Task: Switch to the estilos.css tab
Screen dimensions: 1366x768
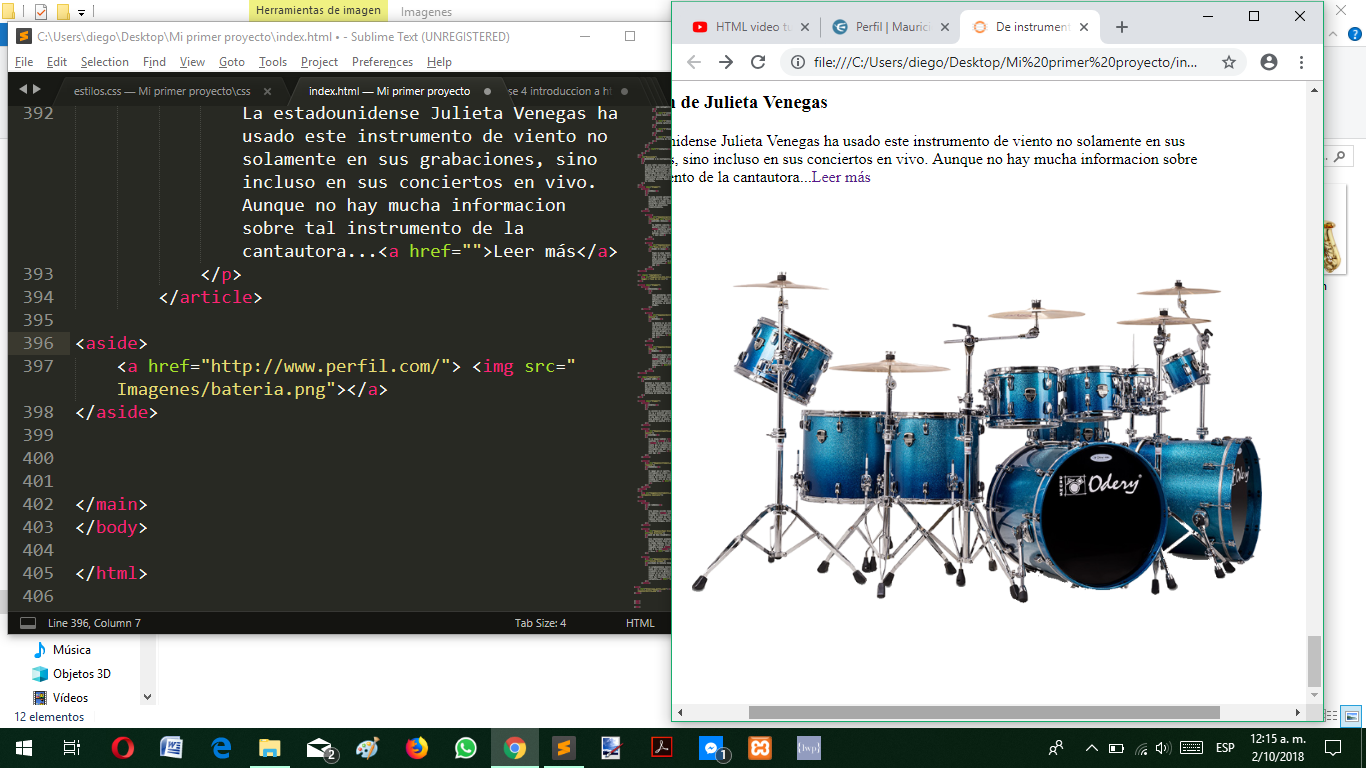Action: [162, 91]
